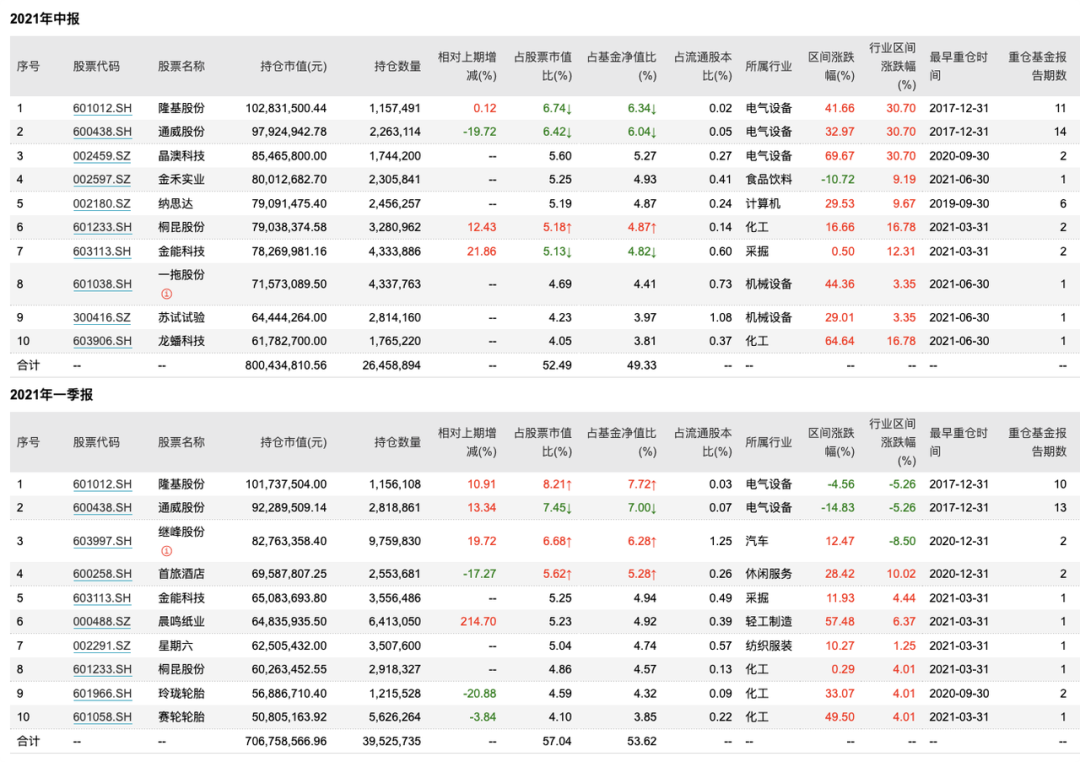This screenshot has width=1080, height=762.
Task: Click the 002180.SZ stock code
Action: (x=102, y=203)
